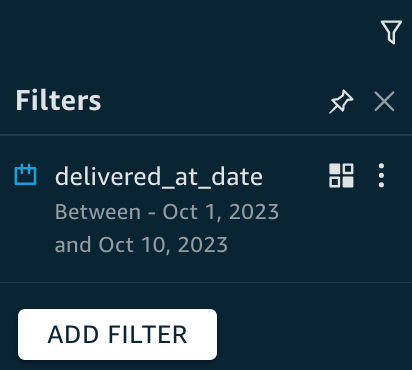Click the funnel filter icon at top
The height and width of the screenshot is (370, 412).
391,32
